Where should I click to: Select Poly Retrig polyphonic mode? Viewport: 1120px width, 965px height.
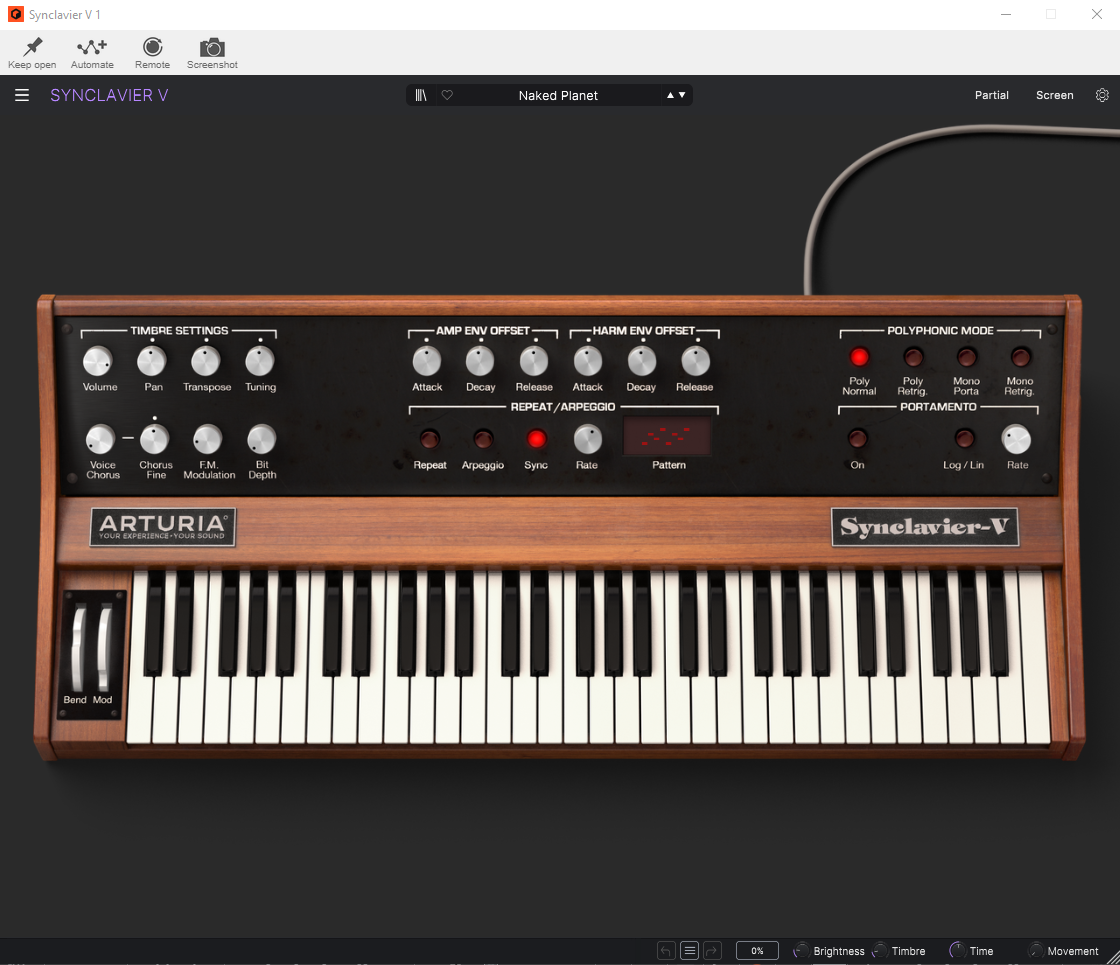click(912, 356)
